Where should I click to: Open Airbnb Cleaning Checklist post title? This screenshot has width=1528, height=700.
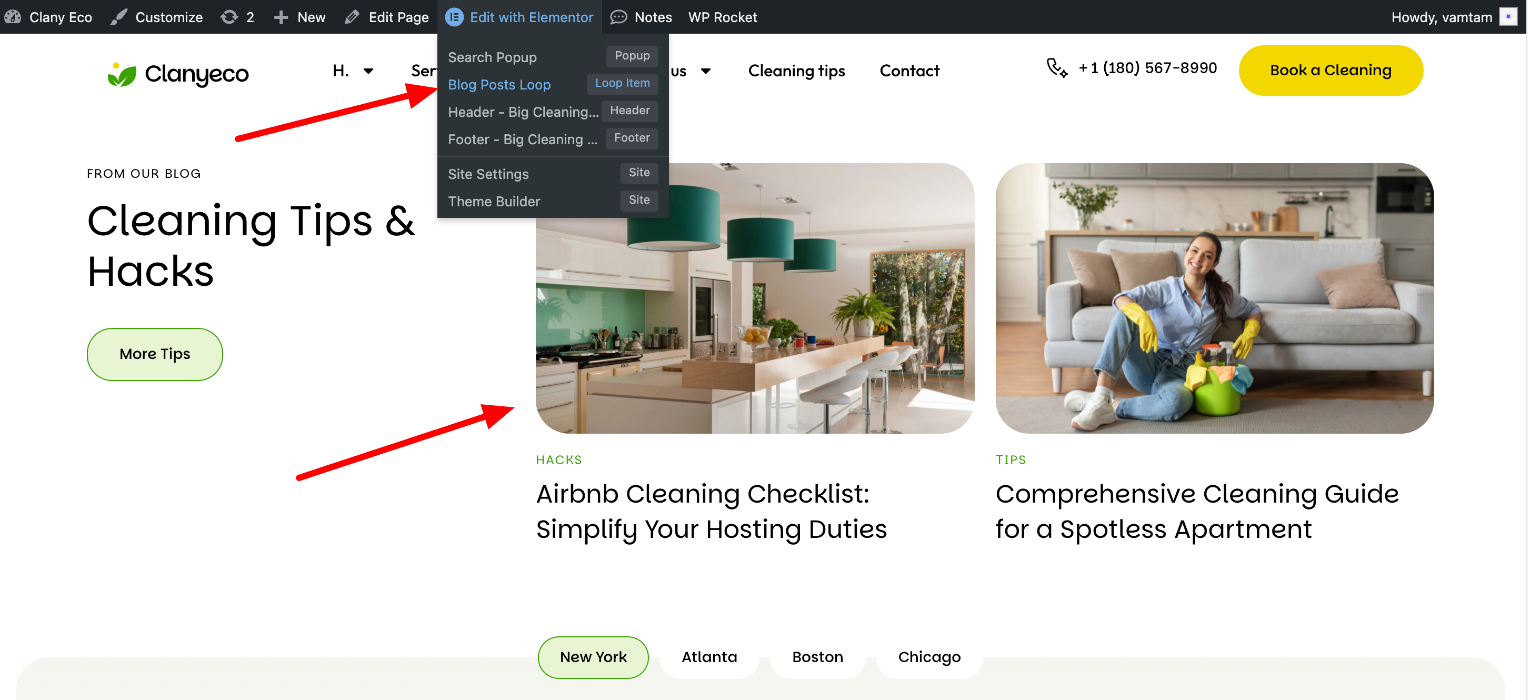(x=711, y=511)
